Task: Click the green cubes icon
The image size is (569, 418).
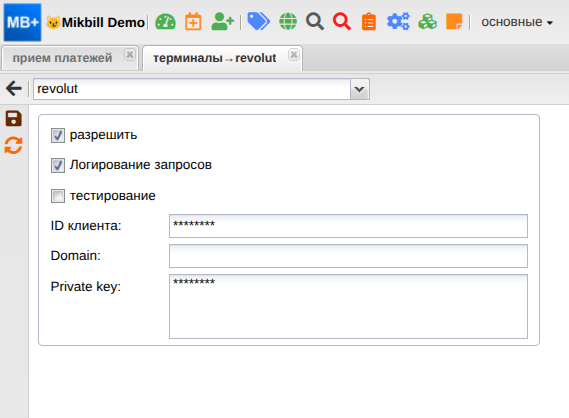Action: pos(427,22)
